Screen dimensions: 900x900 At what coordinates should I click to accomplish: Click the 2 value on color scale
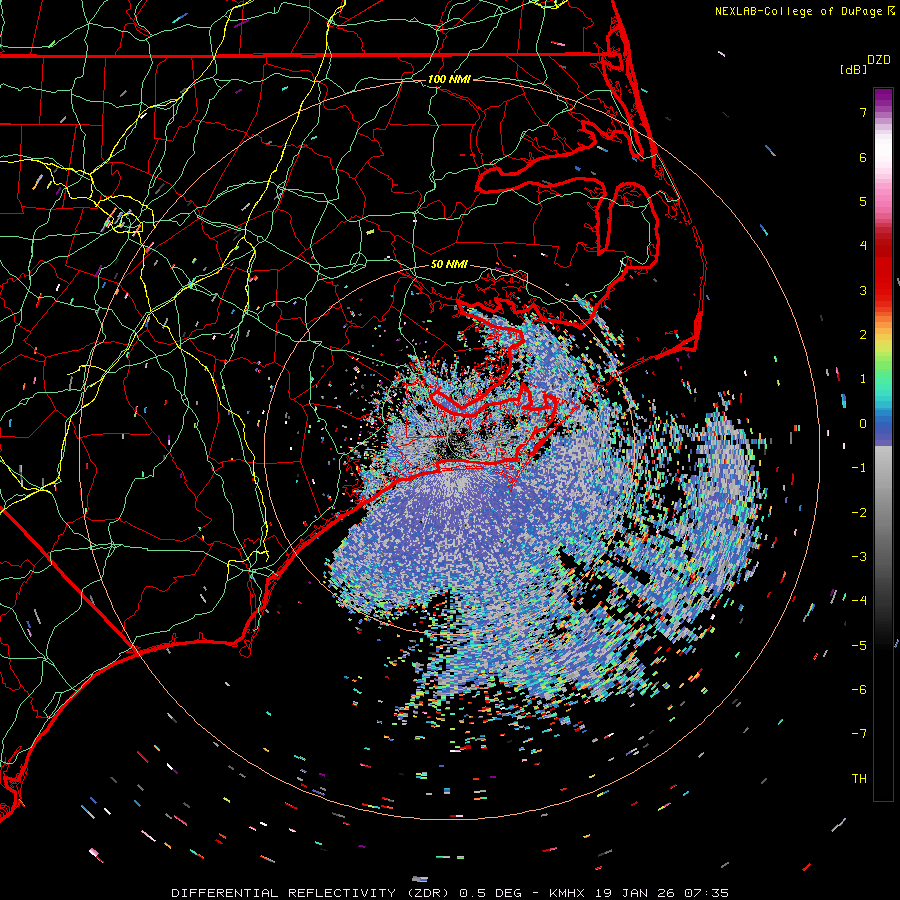pos(863,335)
